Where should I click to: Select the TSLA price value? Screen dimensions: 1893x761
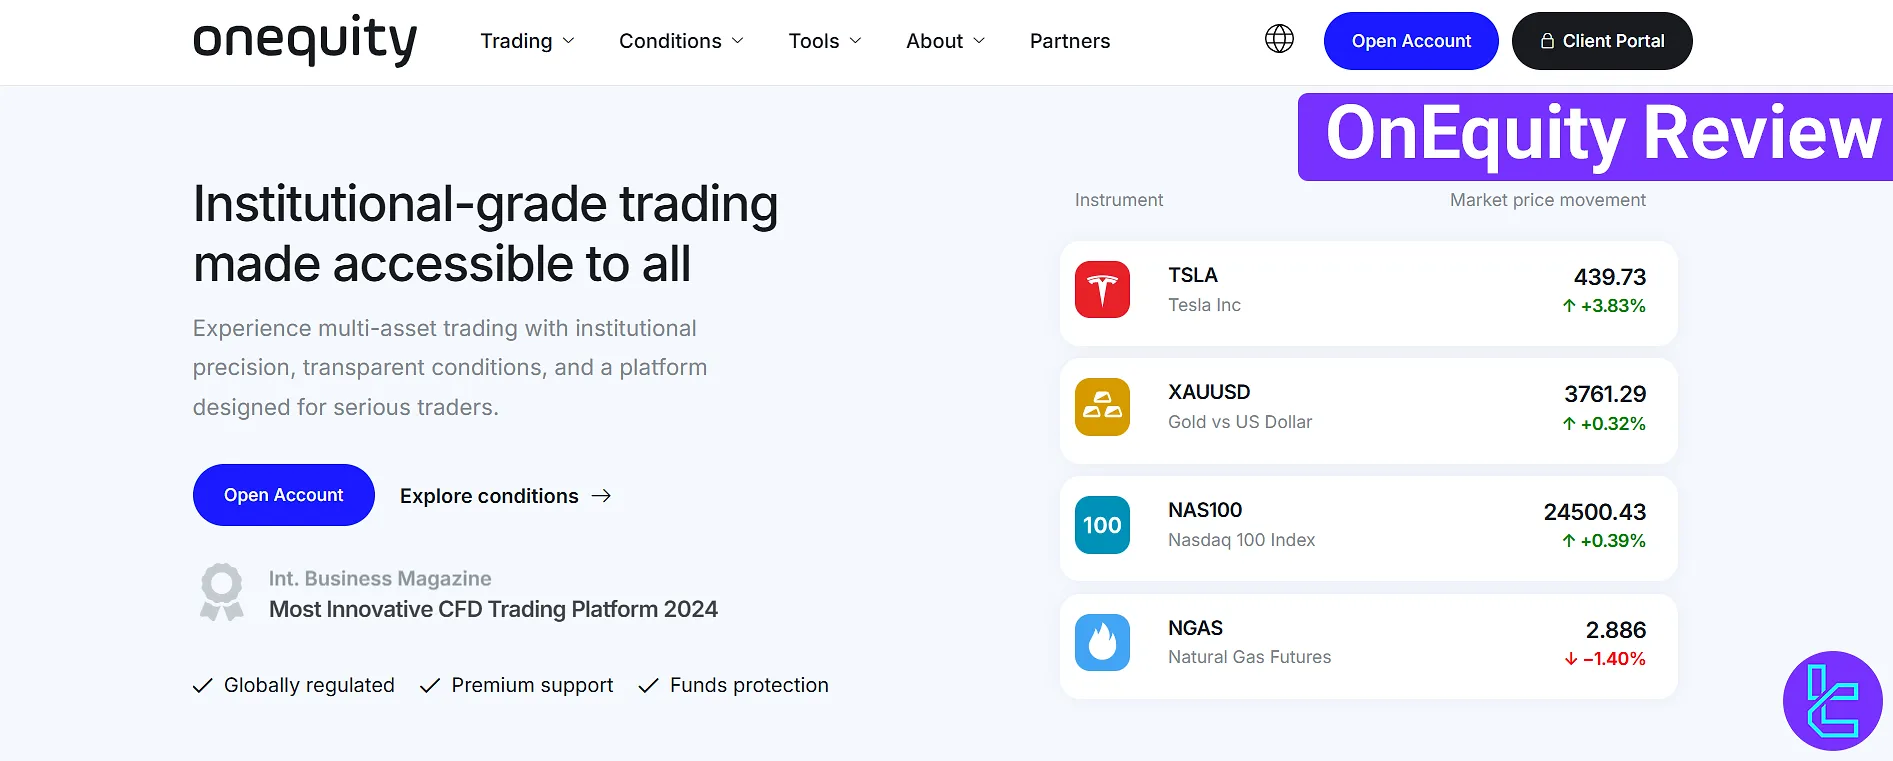point(1609,277)
